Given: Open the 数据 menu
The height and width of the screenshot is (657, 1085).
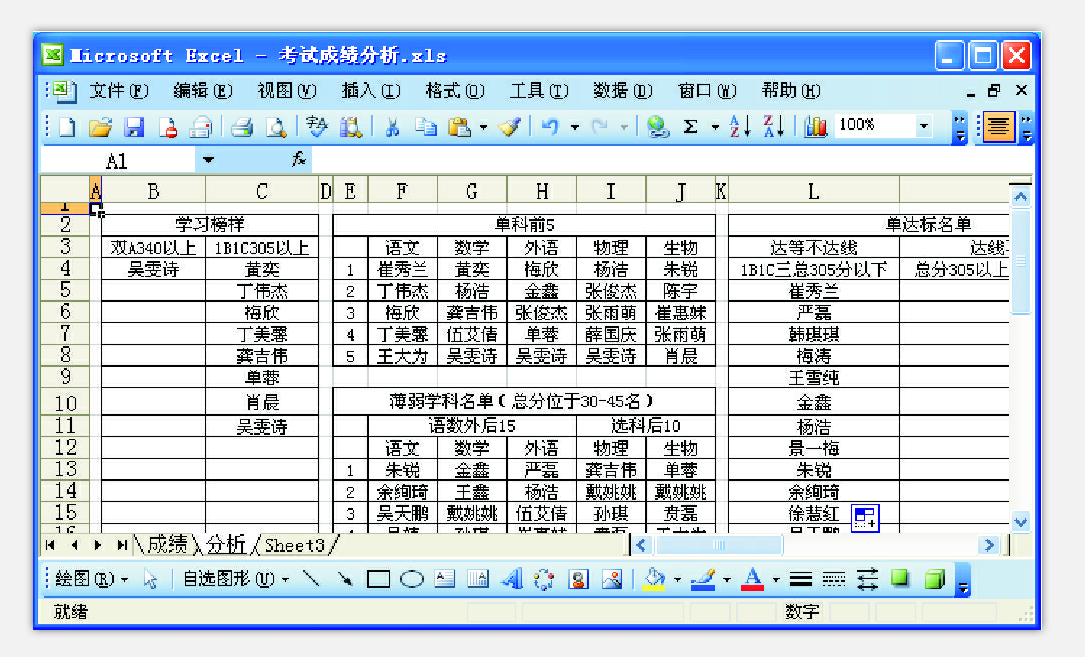Looking at the screenshot, I should point(622,91).
